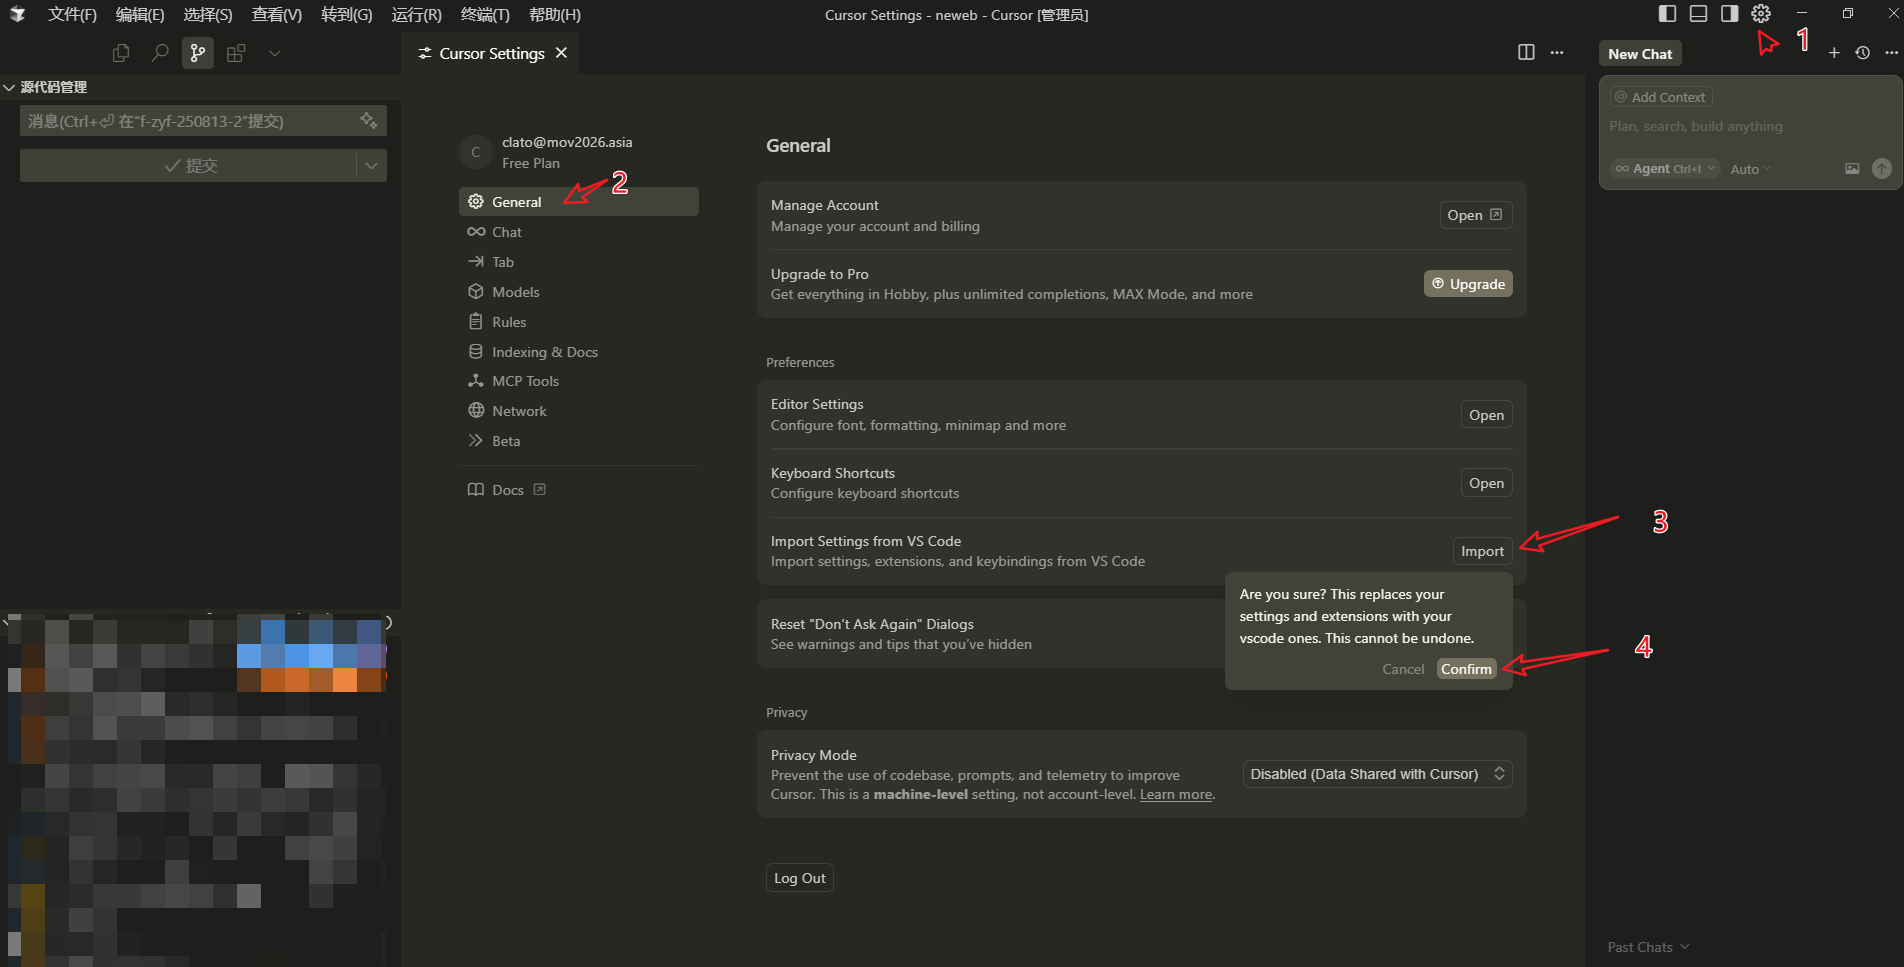1904x967 pixels.
Task: Split the editor to the right
Action: tap(1526, 53)
